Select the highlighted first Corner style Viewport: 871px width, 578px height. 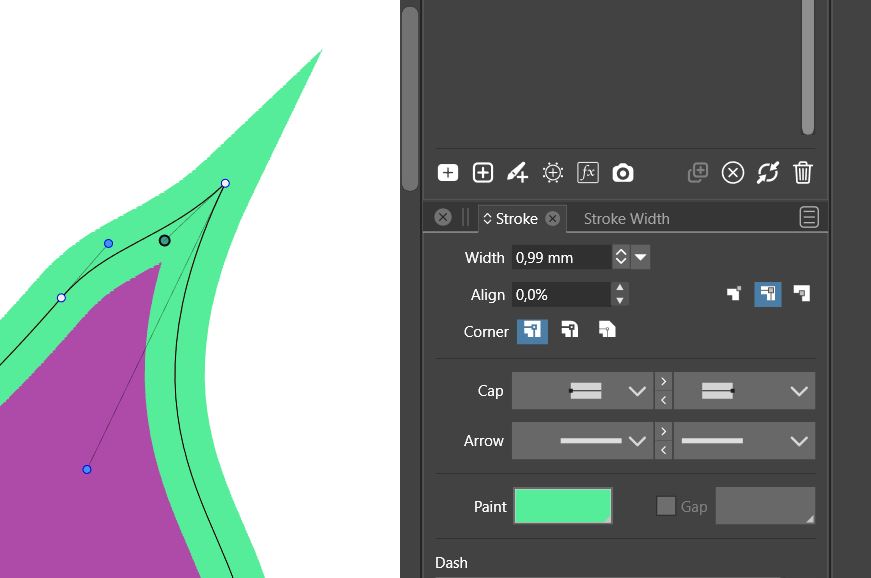coord(531,331)
